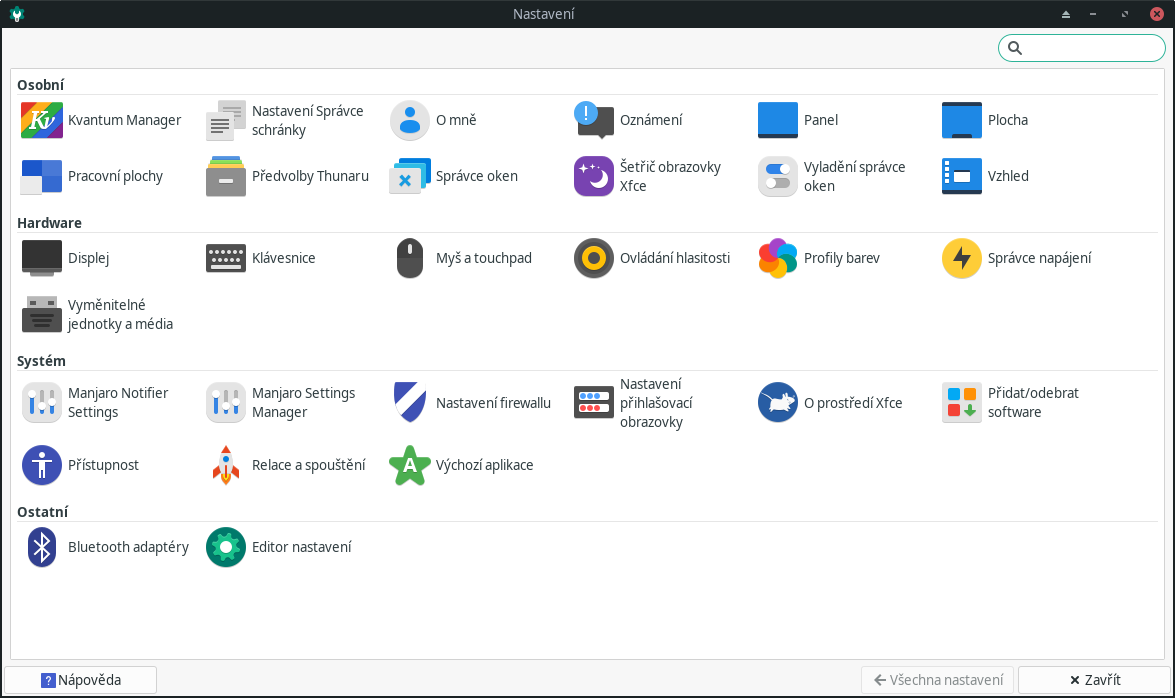Open Oznámení notification settings
This screenshot has height=698, width=1175.
click(x=594, y=120)
